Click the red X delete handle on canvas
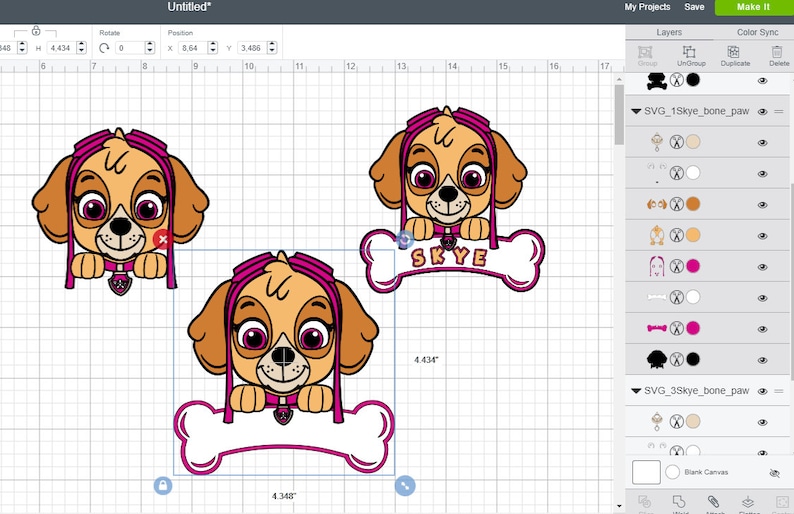 coord(163,239)
